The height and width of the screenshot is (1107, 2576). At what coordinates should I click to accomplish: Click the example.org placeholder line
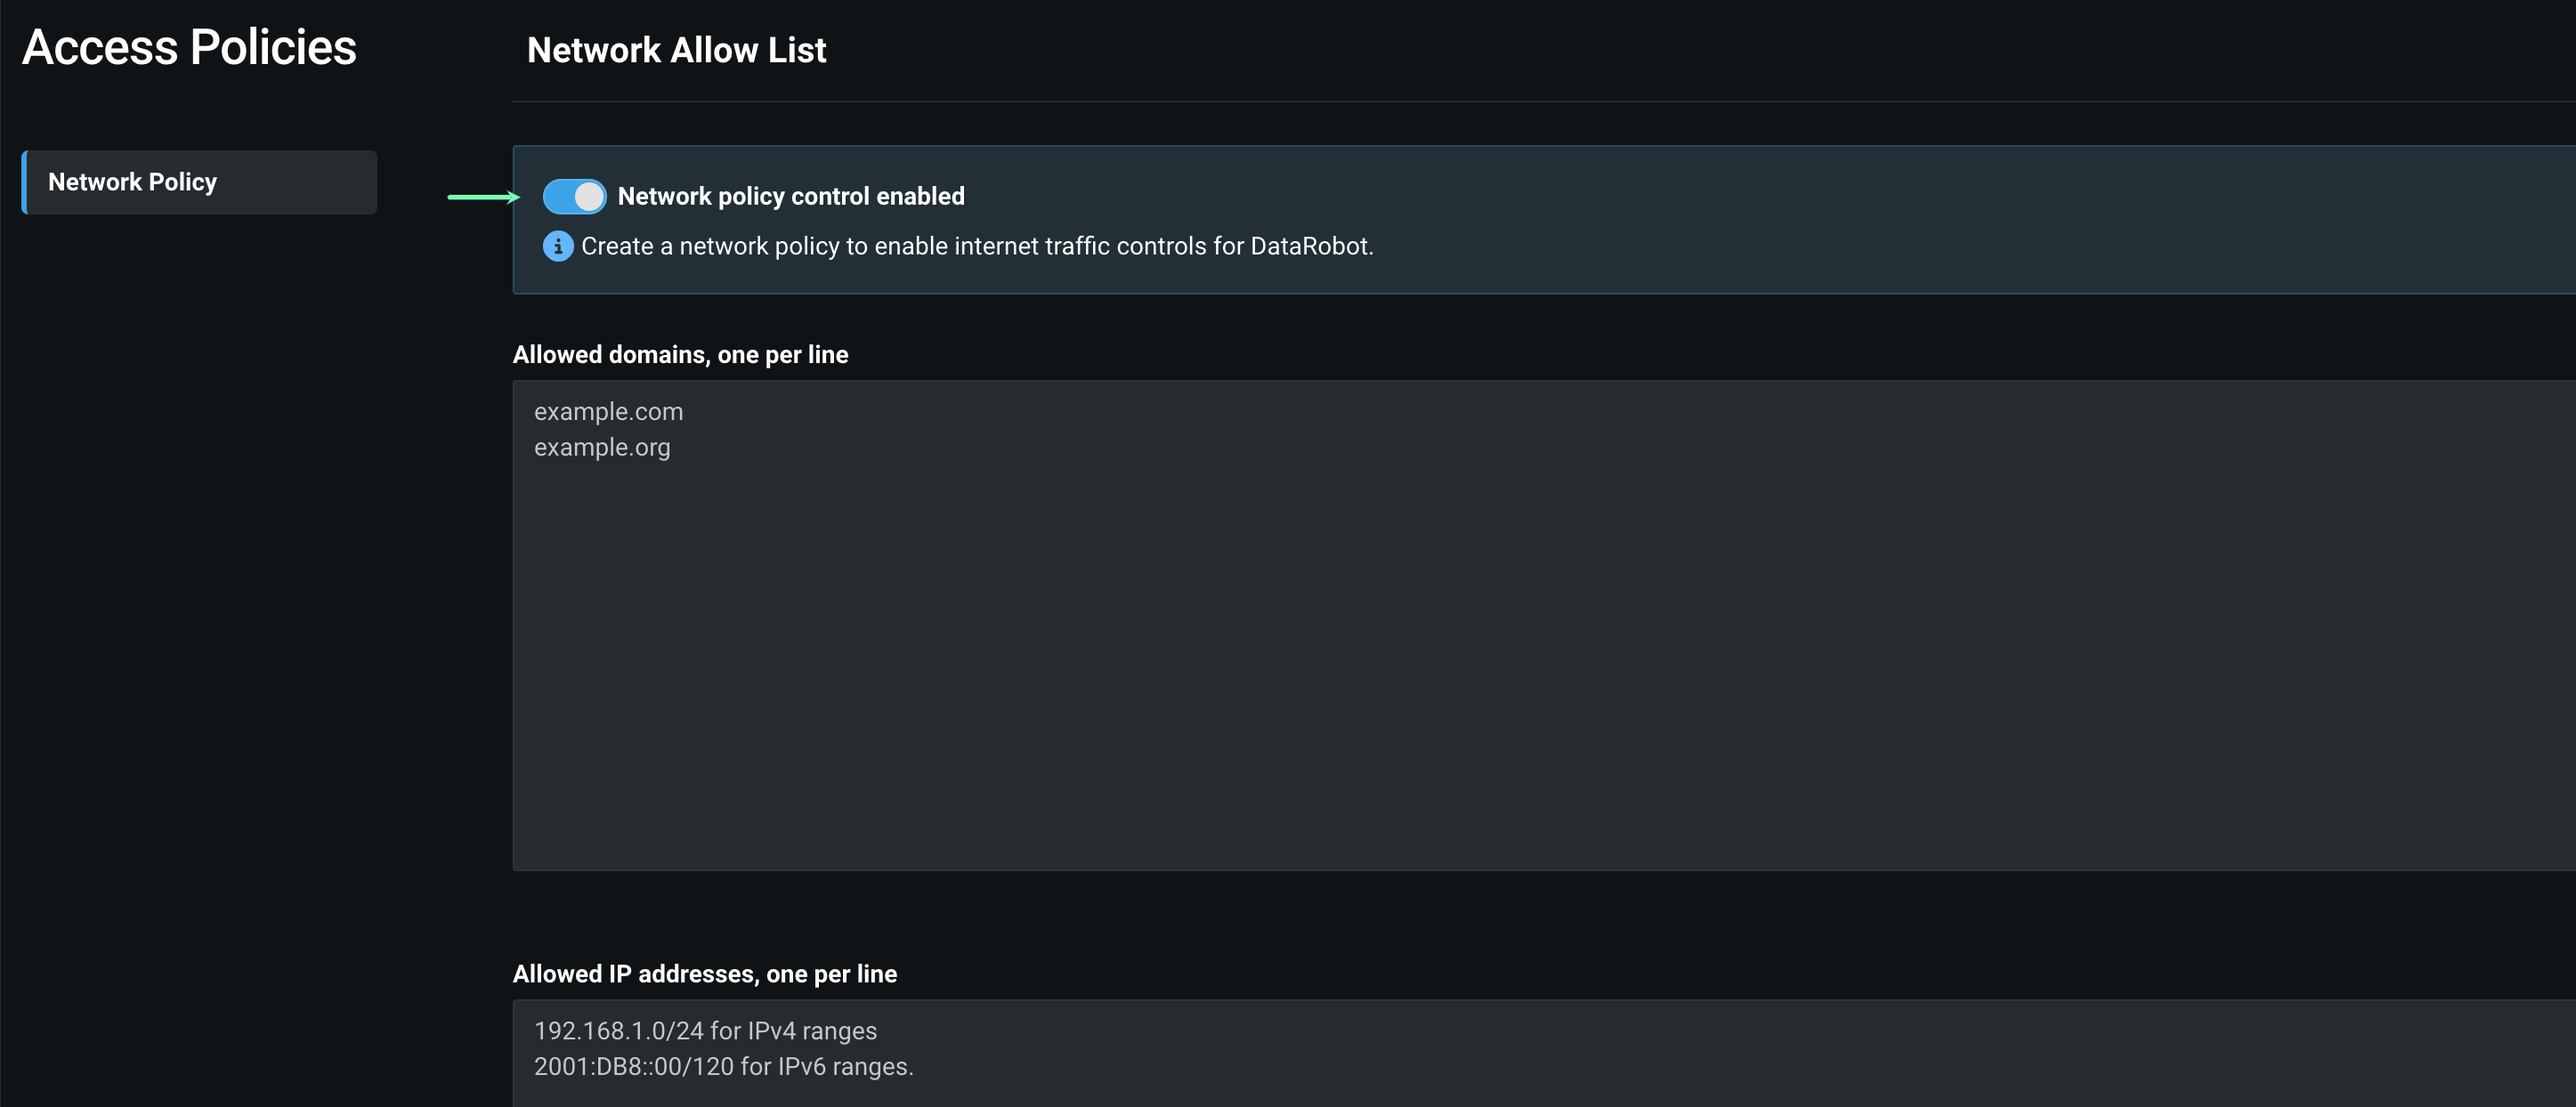(602, 448)
